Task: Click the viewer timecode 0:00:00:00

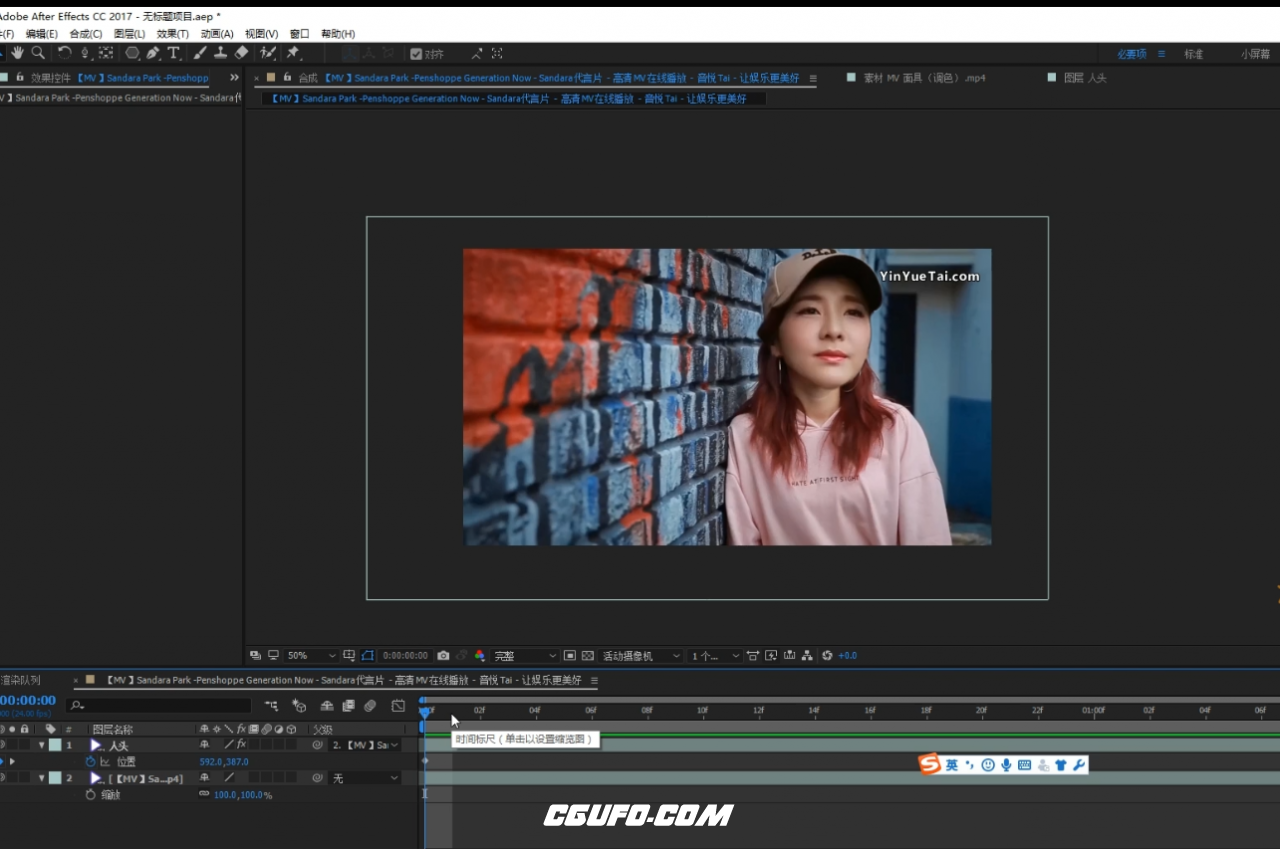Action: coord(405,656)
